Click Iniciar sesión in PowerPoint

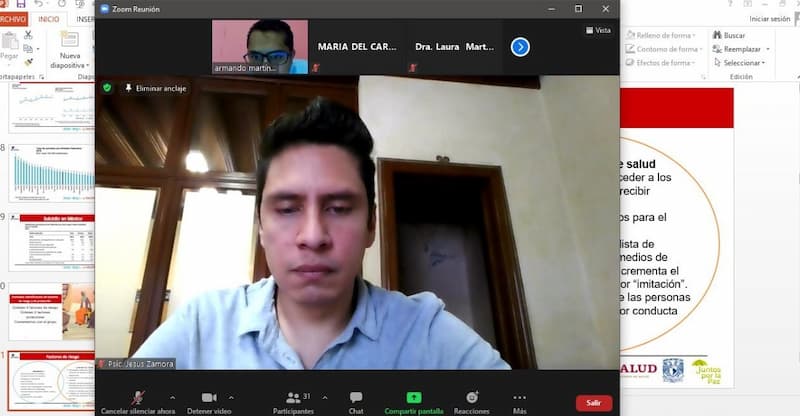tap(769, 19)
